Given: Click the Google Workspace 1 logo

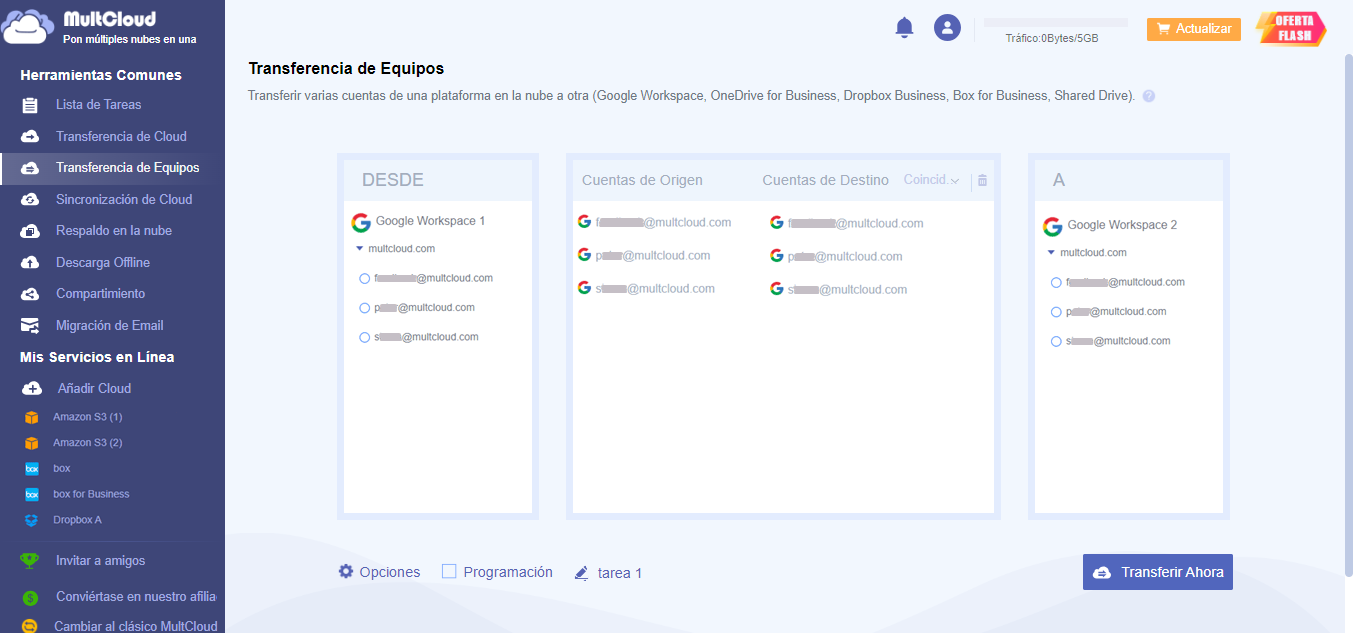Looking at the screenshot, I should [361, 222].
